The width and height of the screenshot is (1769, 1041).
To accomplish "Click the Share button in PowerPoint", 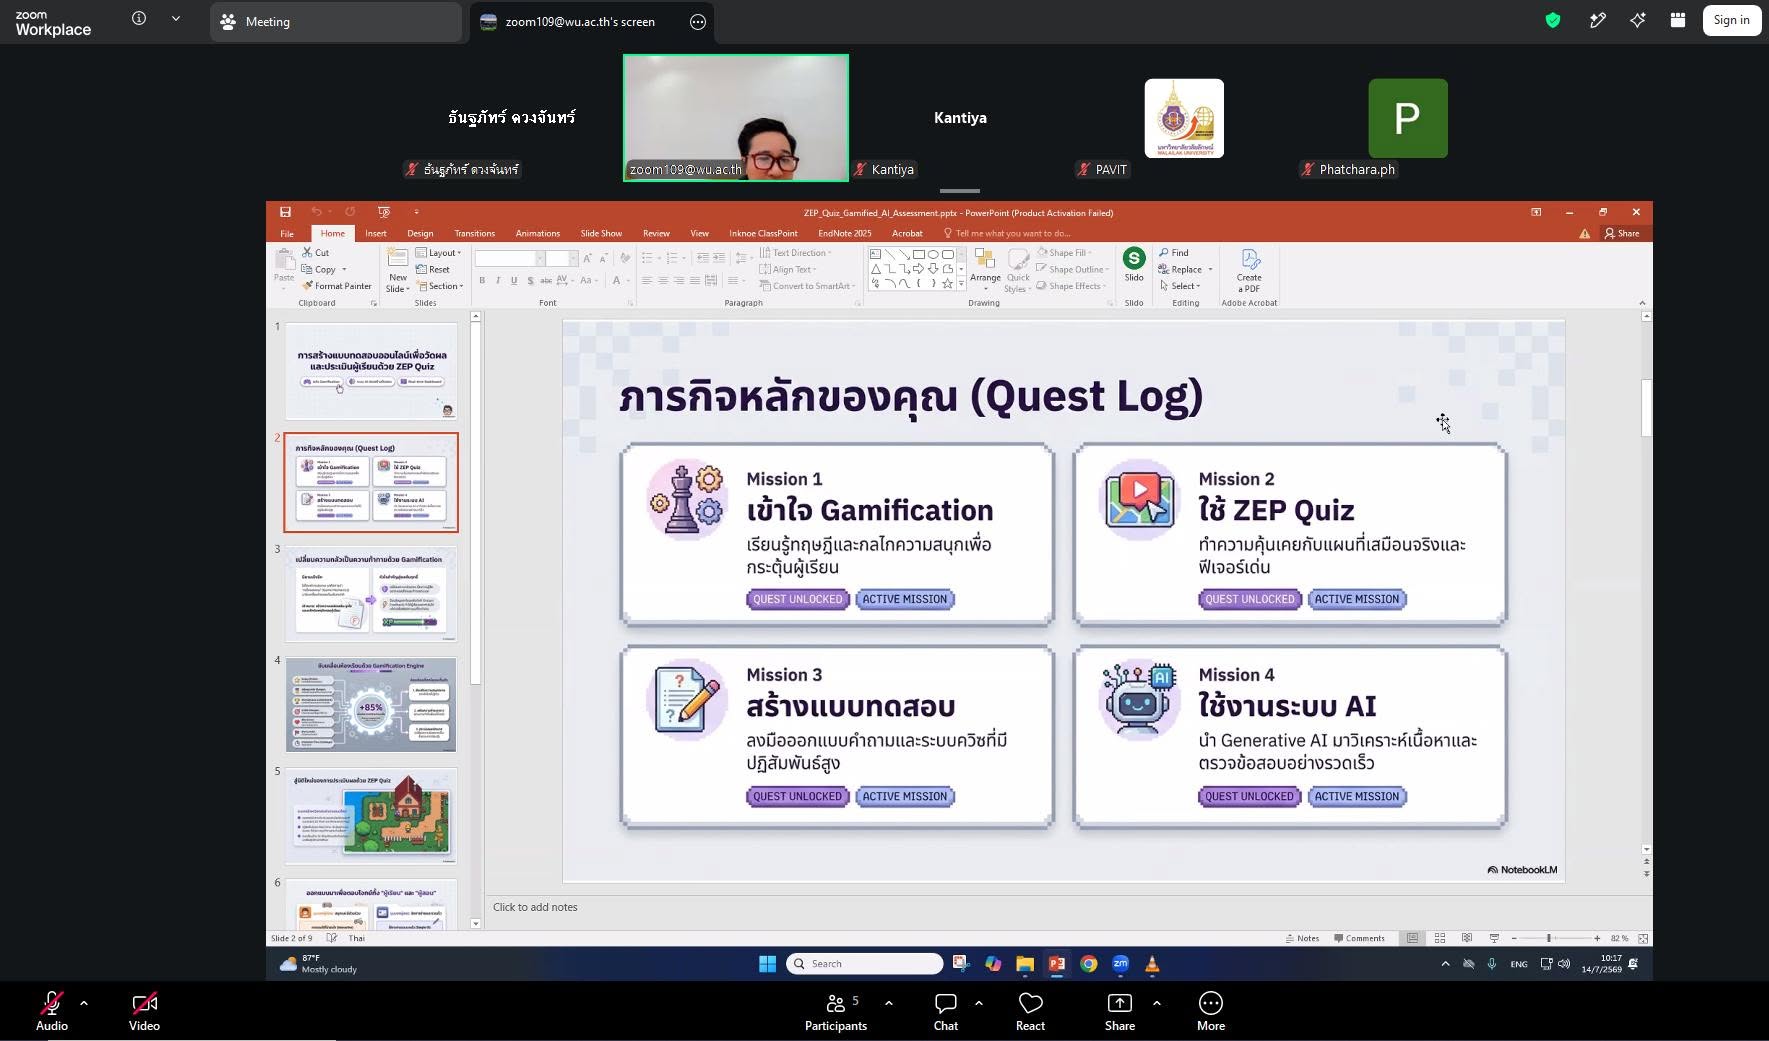I will 1622,233.
